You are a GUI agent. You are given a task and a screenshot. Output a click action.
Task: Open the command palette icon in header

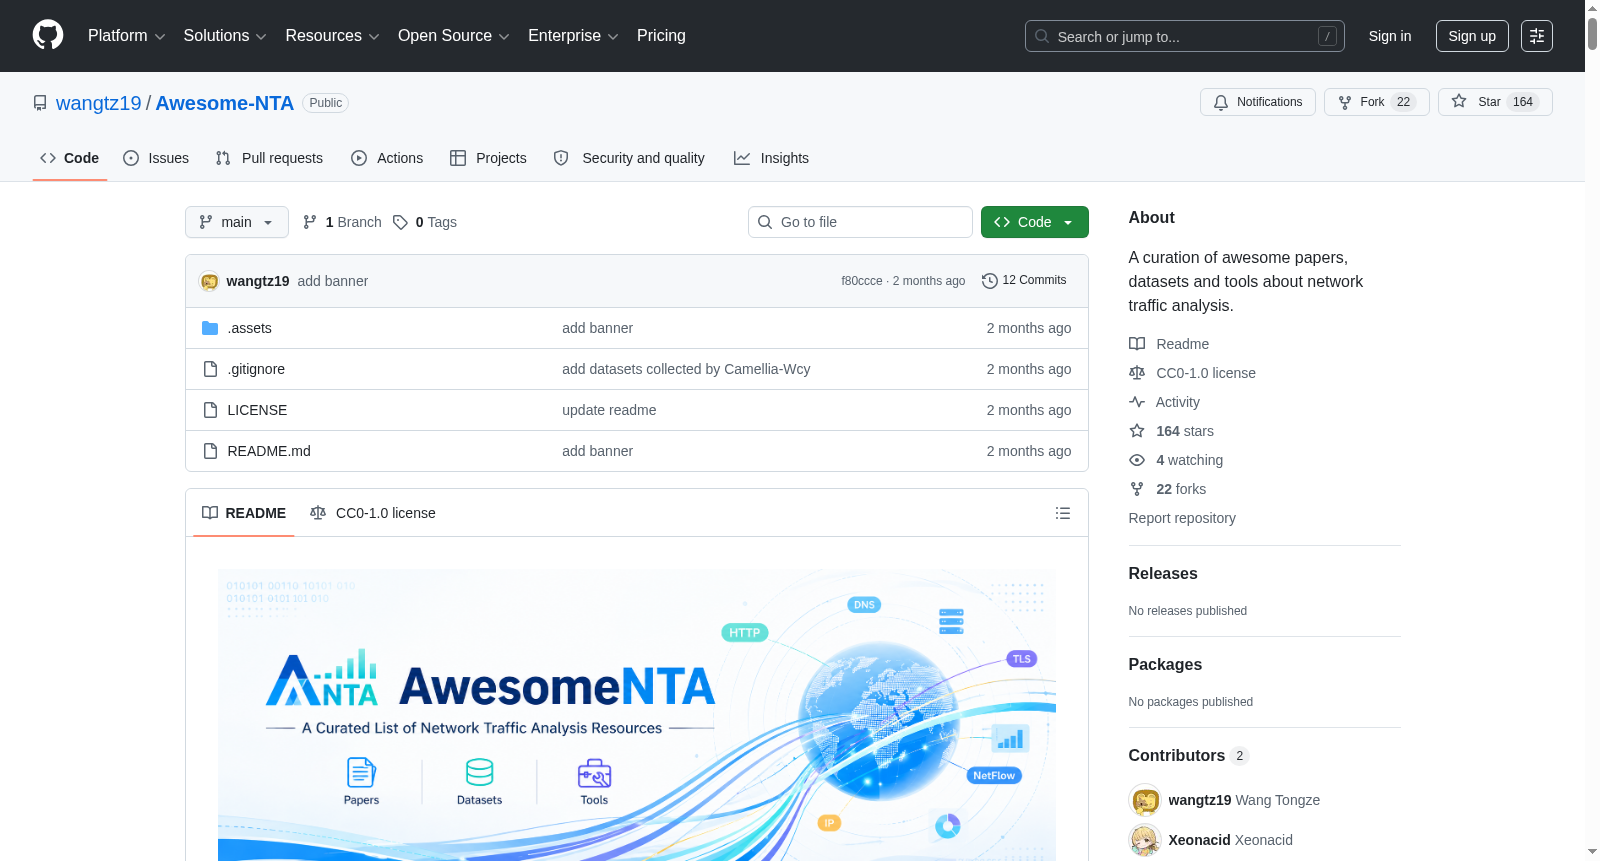[1536, 36]
